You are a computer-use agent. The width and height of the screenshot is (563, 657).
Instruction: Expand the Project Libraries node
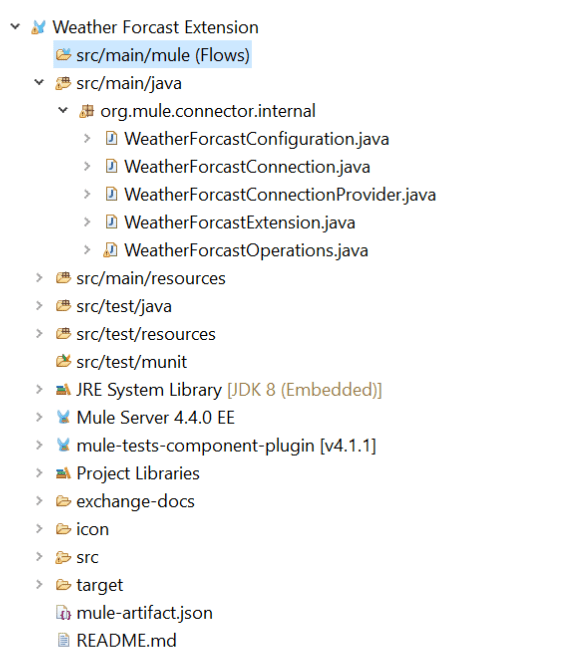point(39,473)
